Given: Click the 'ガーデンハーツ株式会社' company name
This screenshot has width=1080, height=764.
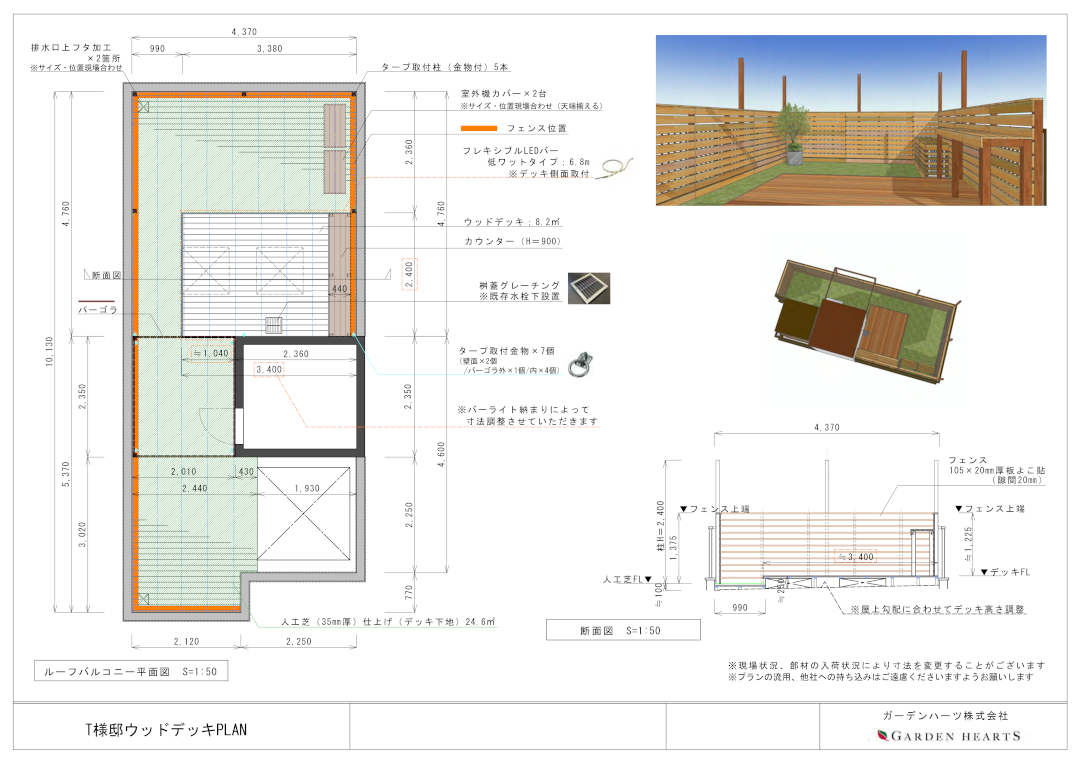Looking at the screenshot, I should point(946,716).
